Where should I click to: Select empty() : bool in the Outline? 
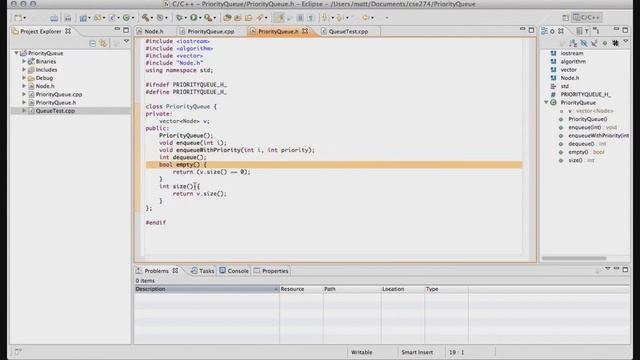[586, 152]
